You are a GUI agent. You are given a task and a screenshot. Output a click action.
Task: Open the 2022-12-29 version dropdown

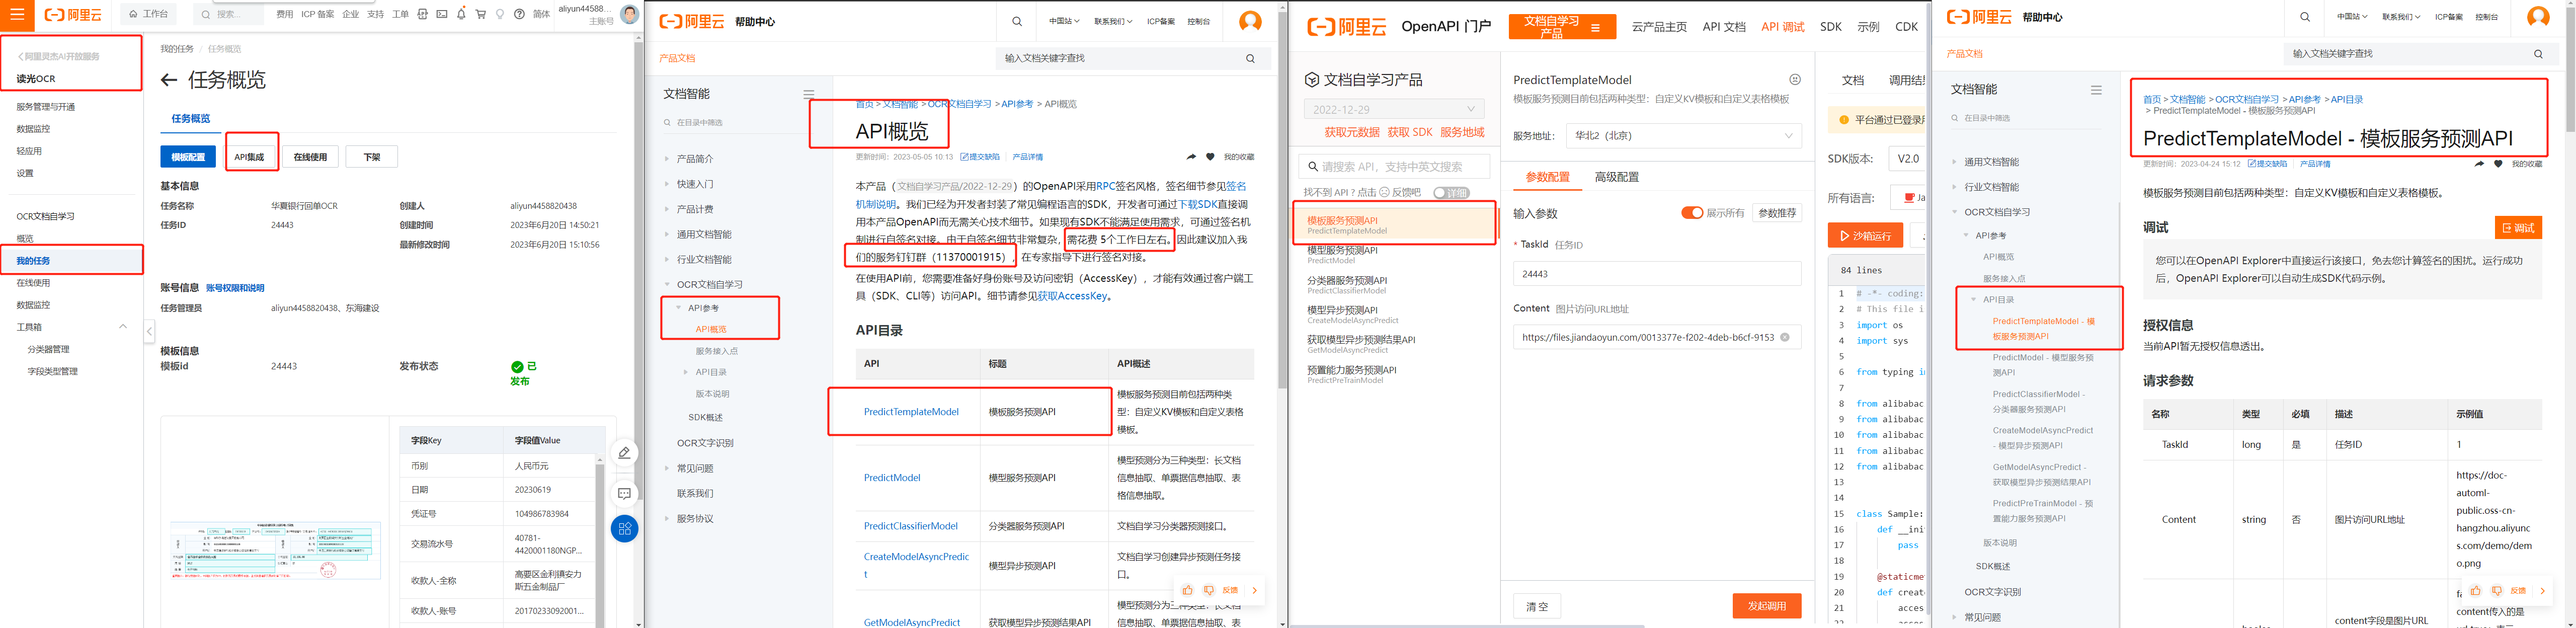pos(1394,109)
